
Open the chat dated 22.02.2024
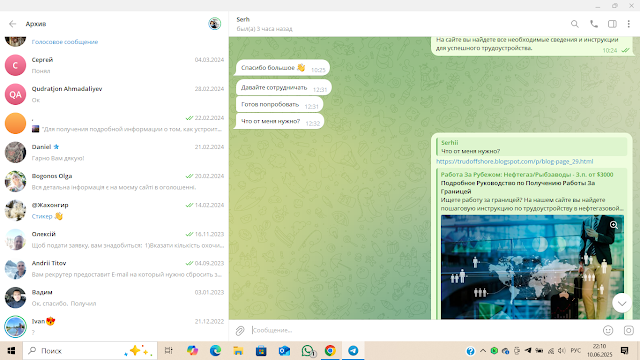[114, 123]
